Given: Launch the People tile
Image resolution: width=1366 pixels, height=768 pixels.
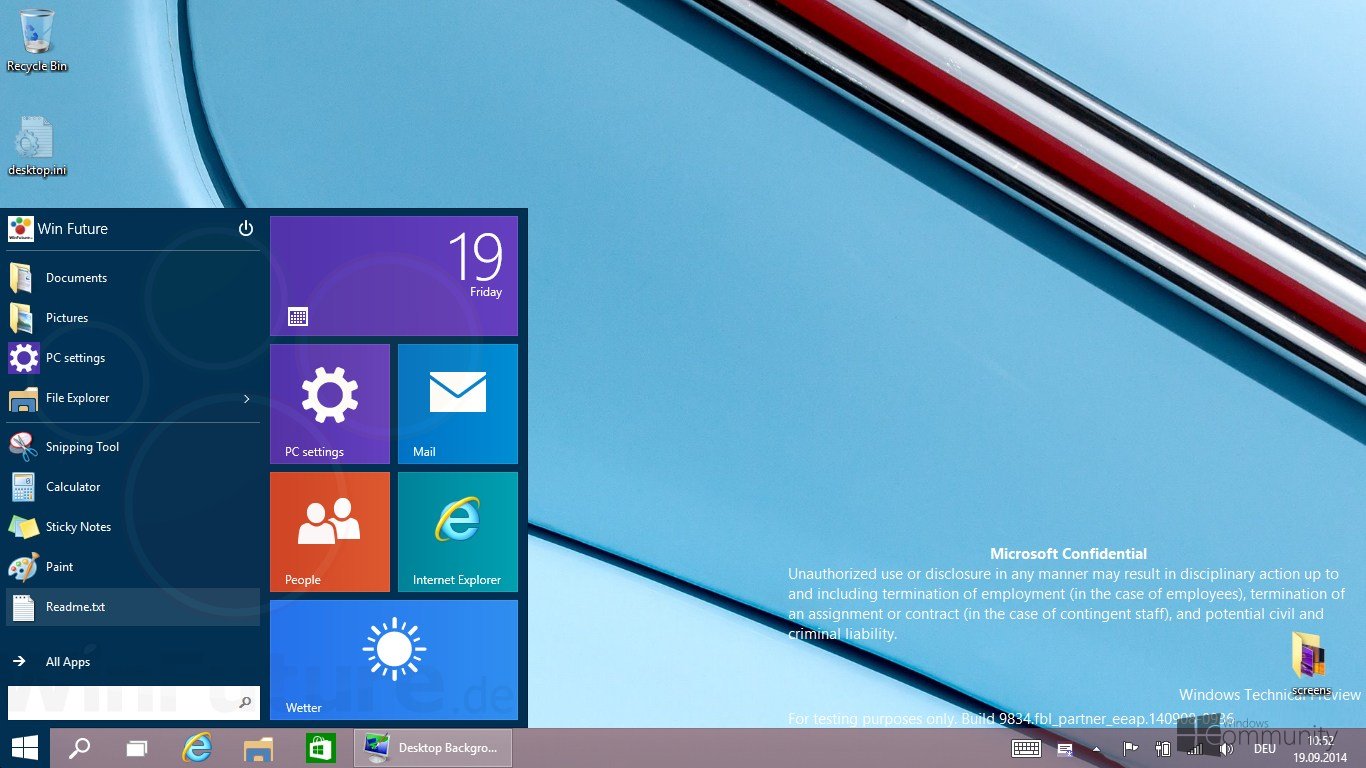Looking at the screenshot, I should 330,531.
